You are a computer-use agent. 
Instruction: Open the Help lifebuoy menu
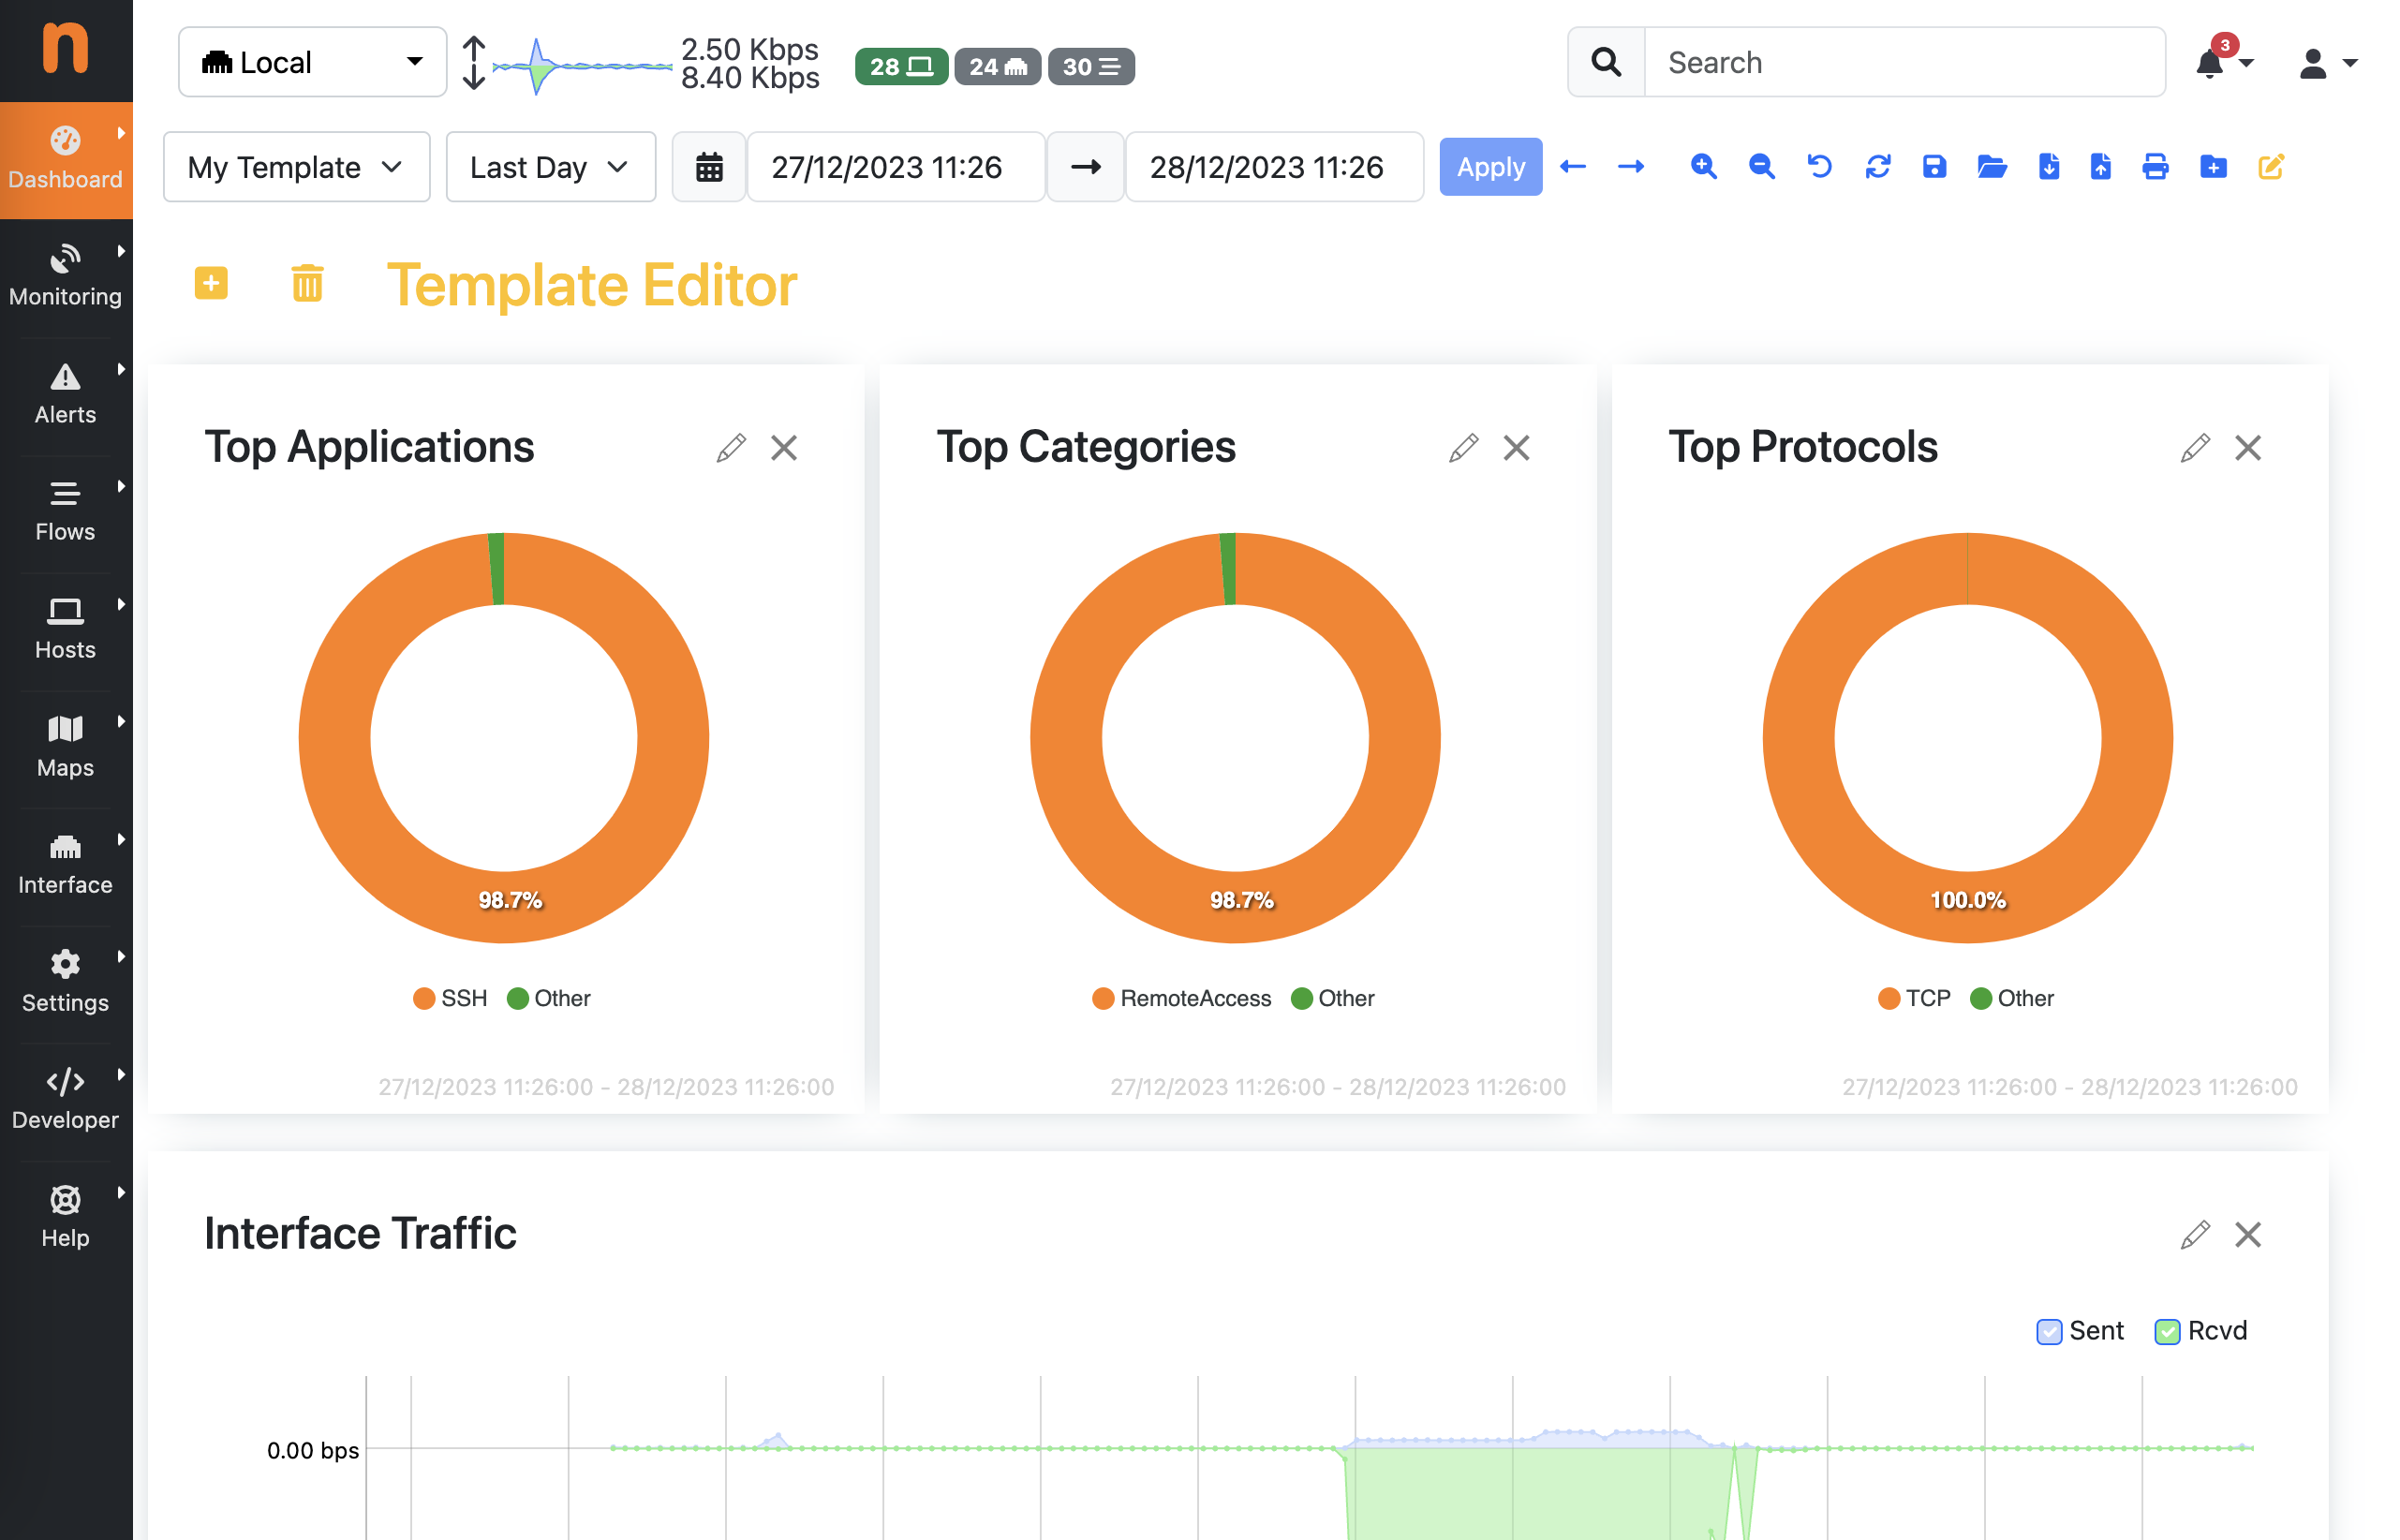pyautogui.click(x=66, y=1218)
